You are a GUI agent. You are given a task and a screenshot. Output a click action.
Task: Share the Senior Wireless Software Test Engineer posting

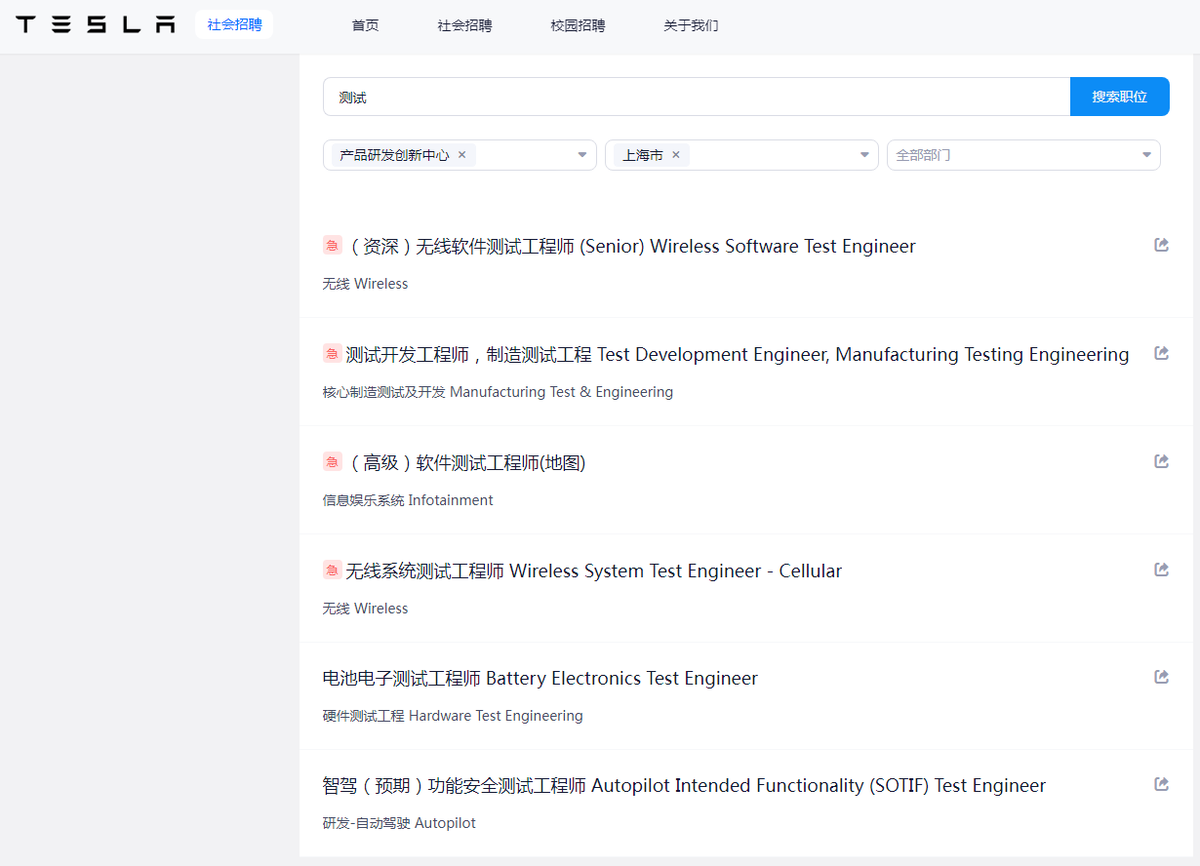click(1161, 244)
